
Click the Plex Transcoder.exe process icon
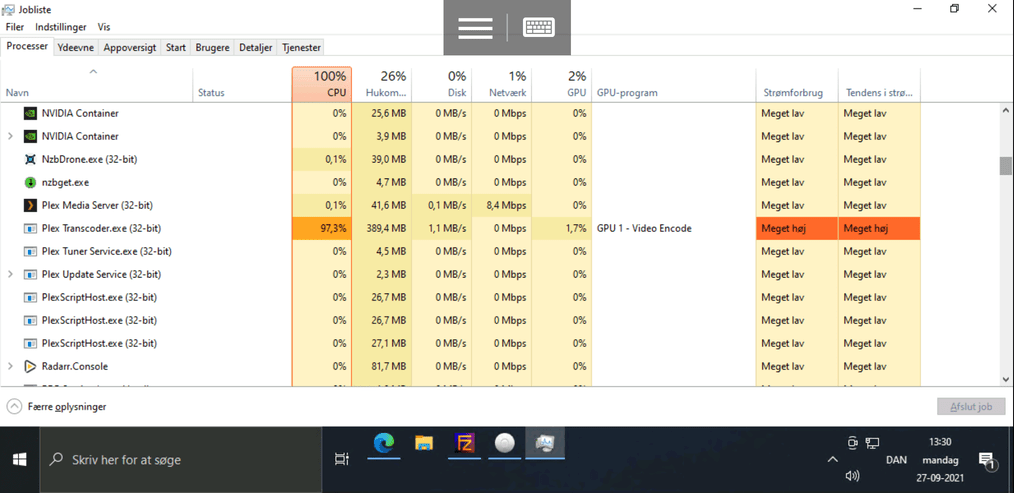coord(30,228)
